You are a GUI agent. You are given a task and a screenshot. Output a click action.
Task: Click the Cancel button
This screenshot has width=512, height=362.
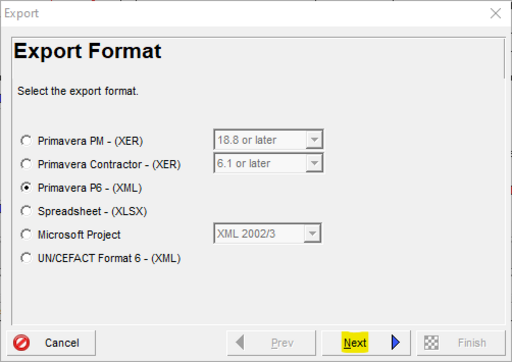click(51, 343)
